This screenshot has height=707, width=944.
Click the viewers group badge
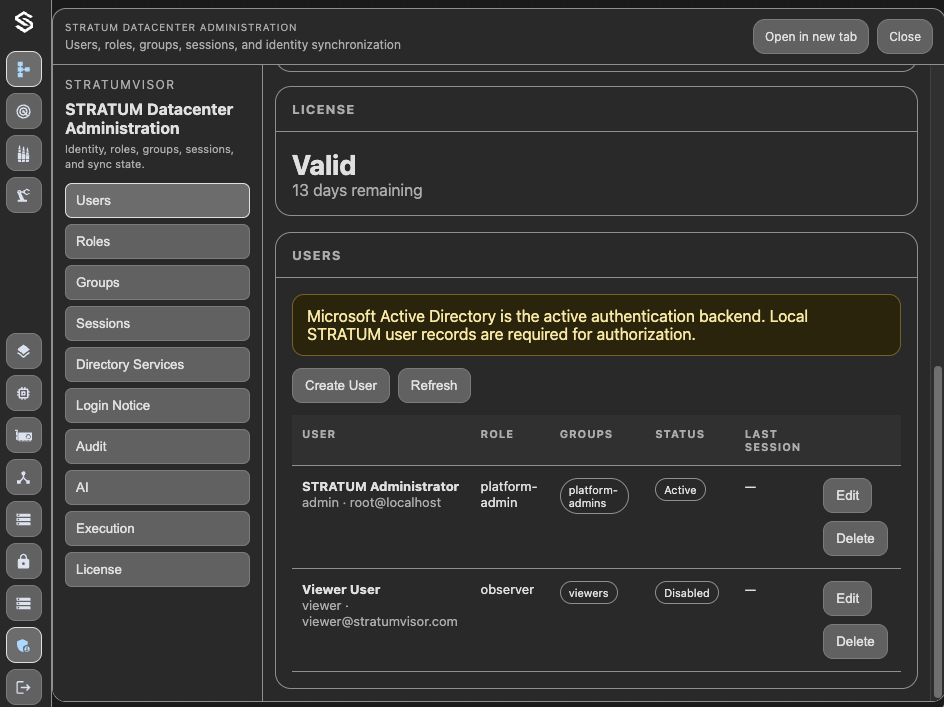[x=588, y=593]
